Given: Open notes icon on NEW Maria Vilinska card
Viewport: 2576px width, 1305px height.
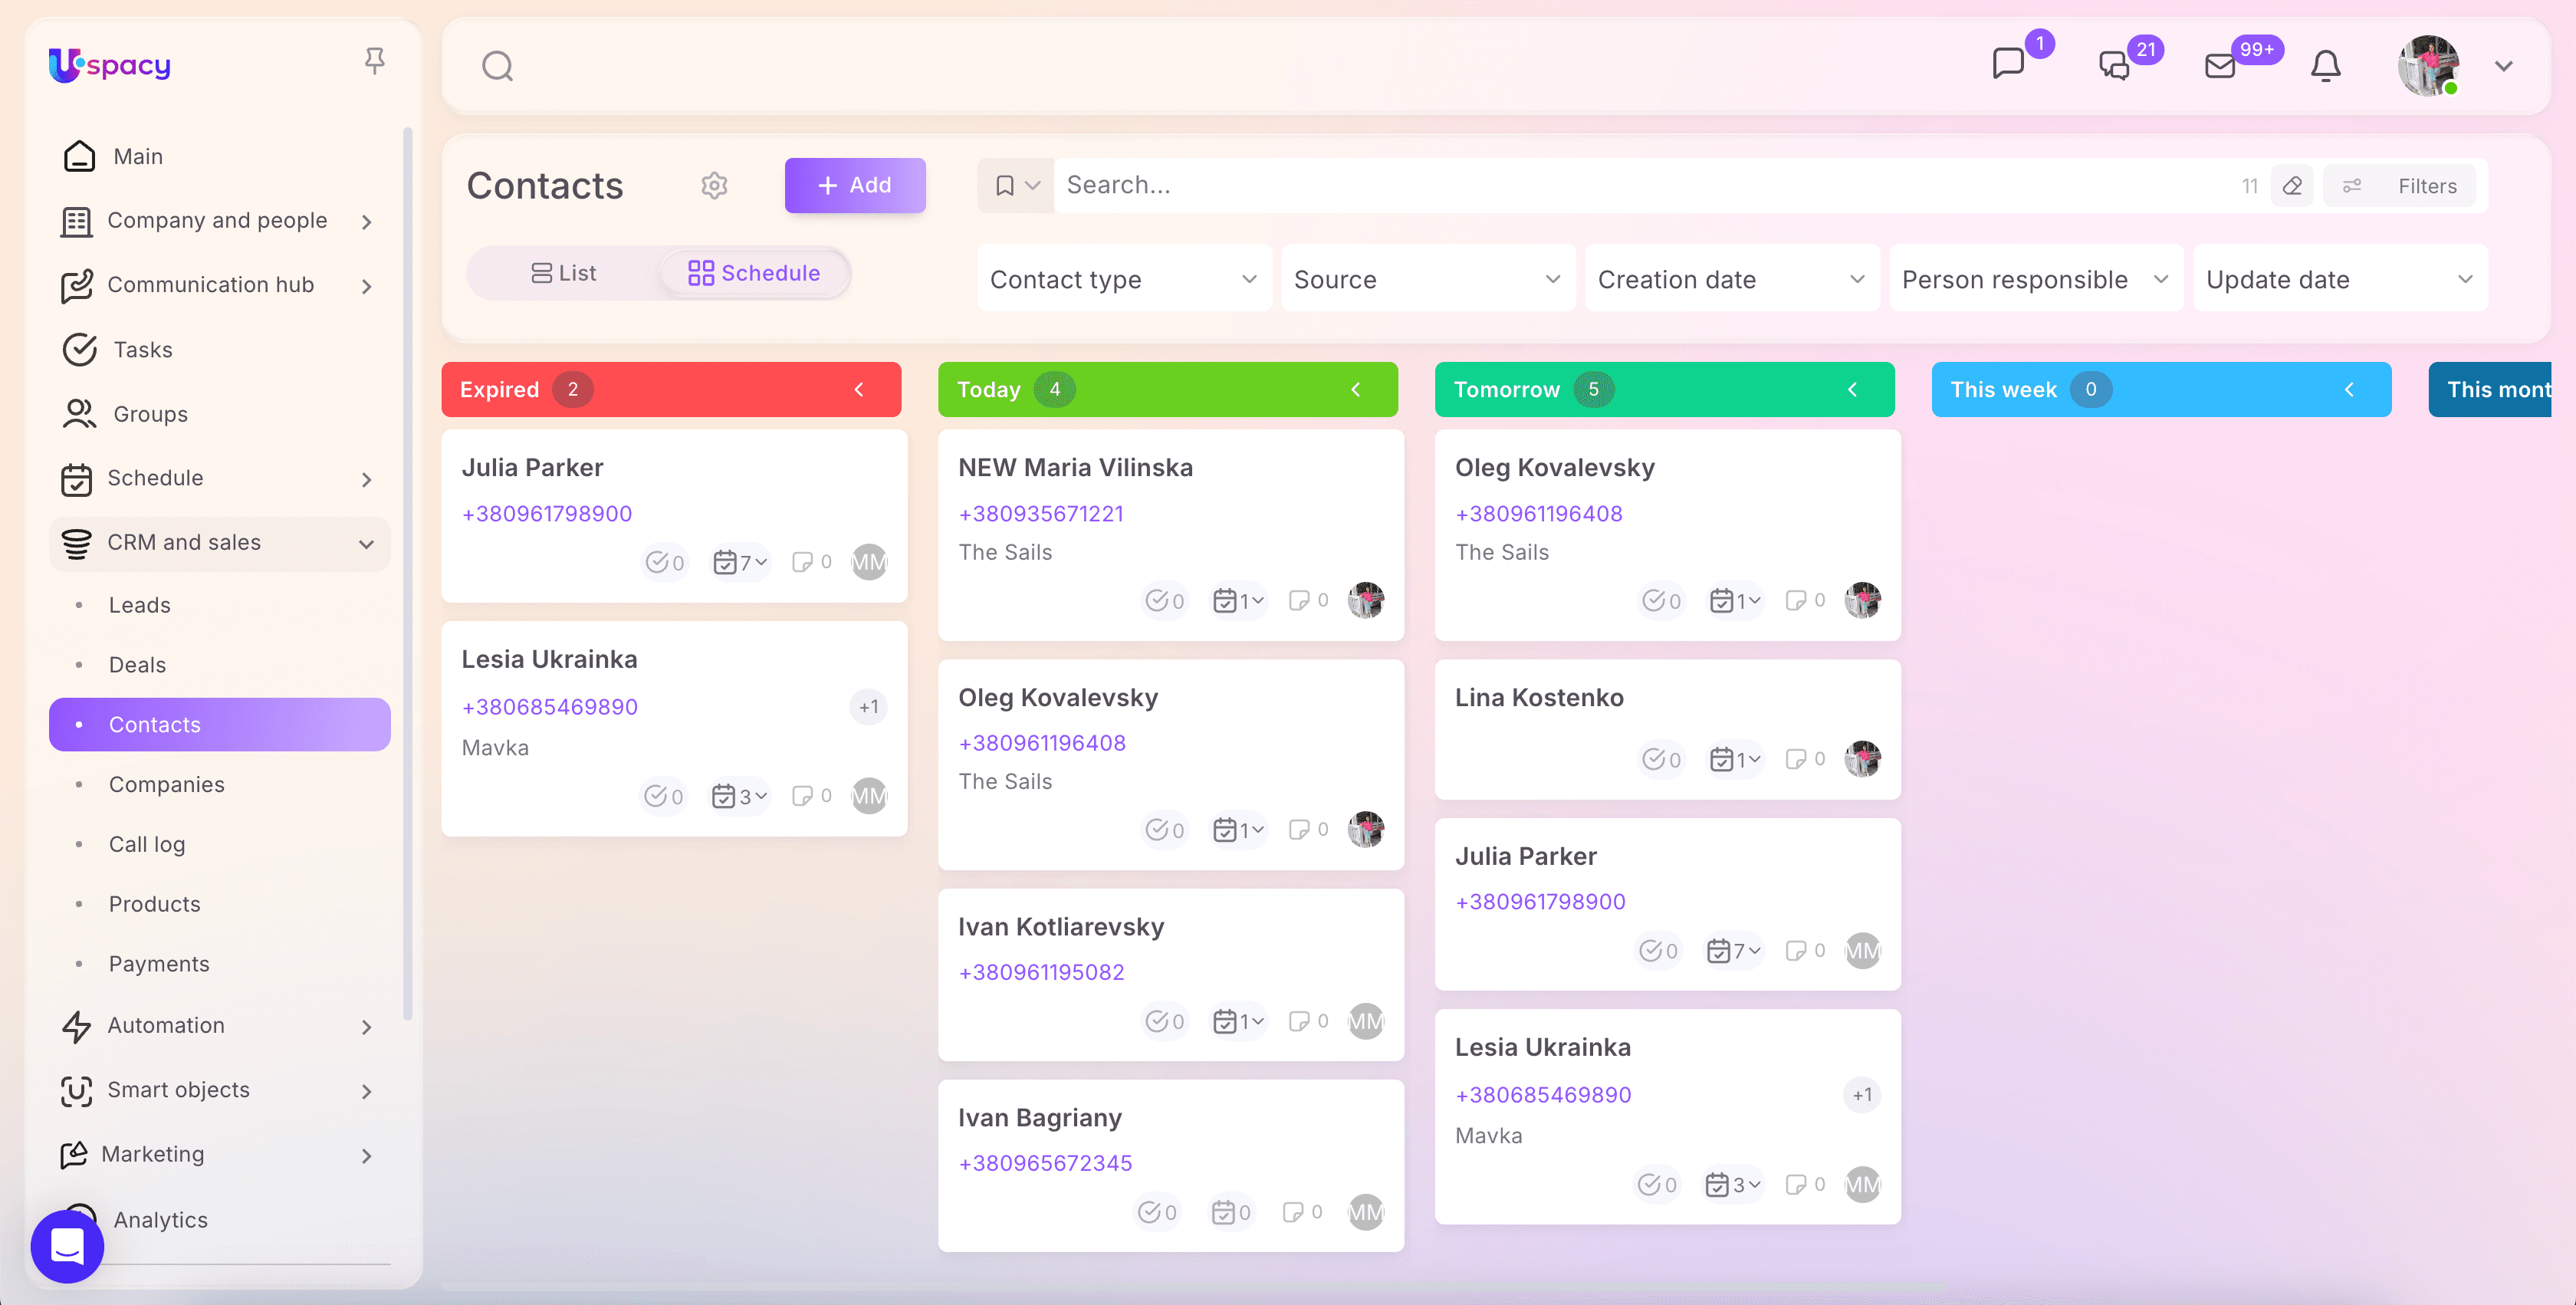Looking at the screenshot, I should click(1308, 600).
